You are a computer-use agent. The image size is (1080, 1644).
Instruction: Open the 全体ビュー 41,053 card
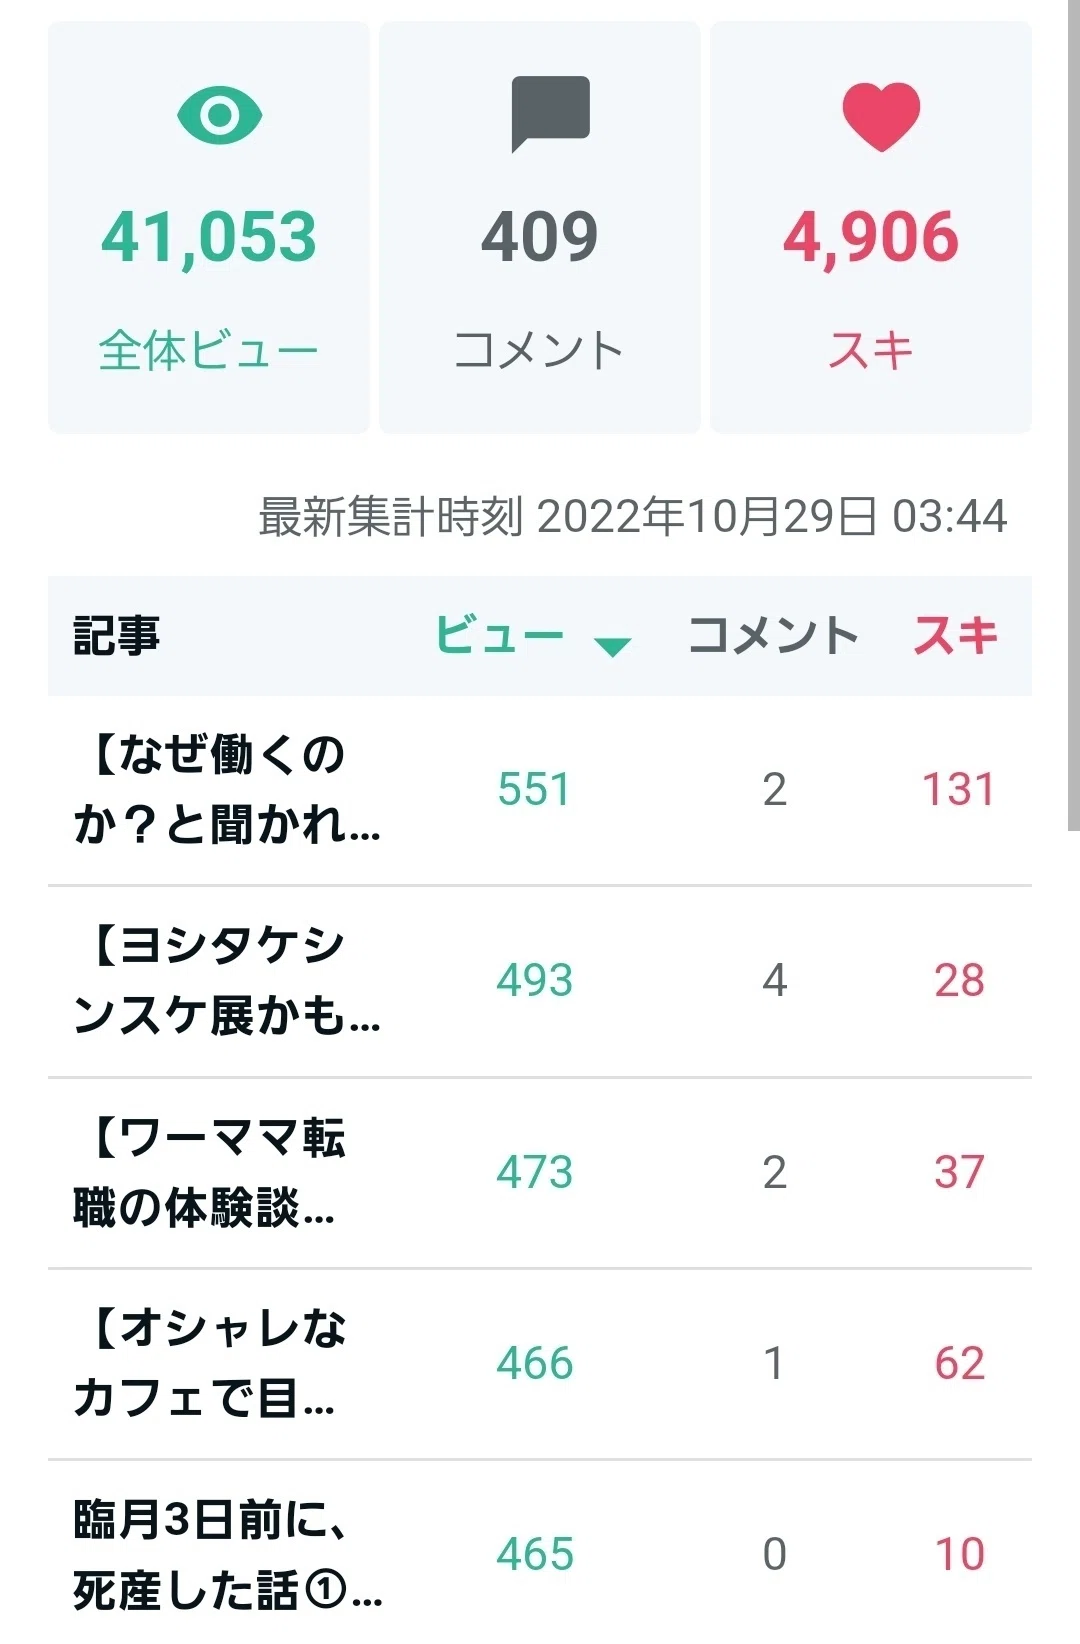pos(209,227)
